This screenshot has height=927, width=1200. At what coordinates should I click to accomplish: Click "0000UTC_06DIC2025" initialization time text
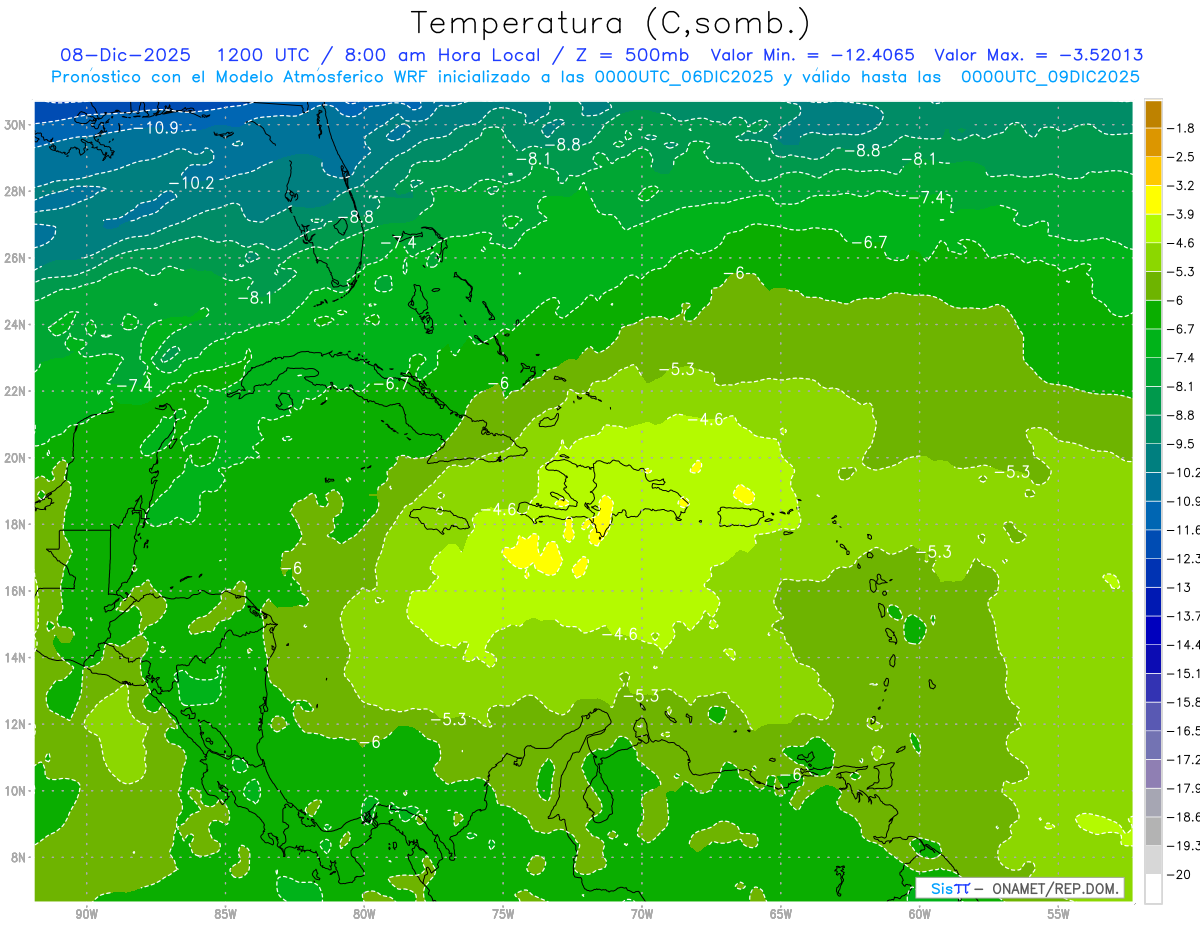click(x=683, y=76)
